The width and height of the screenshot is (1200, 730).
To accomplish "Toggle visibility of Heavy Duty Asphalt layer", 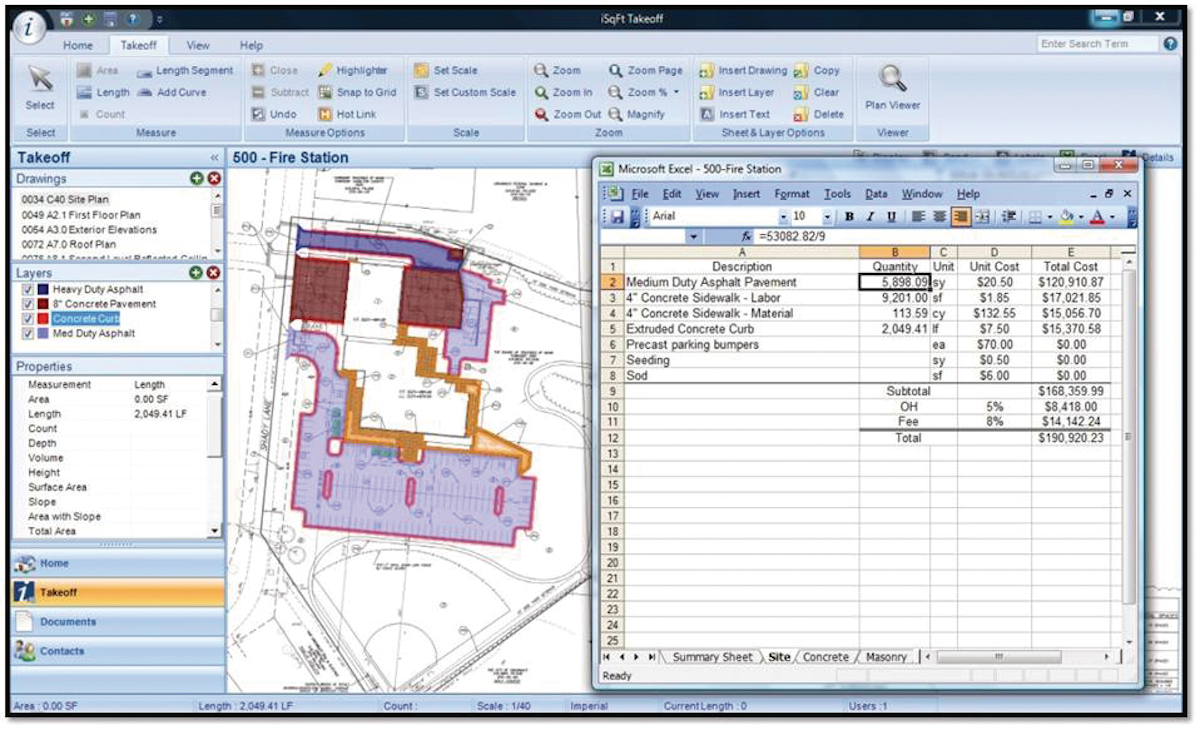I will tap(28, 289).
